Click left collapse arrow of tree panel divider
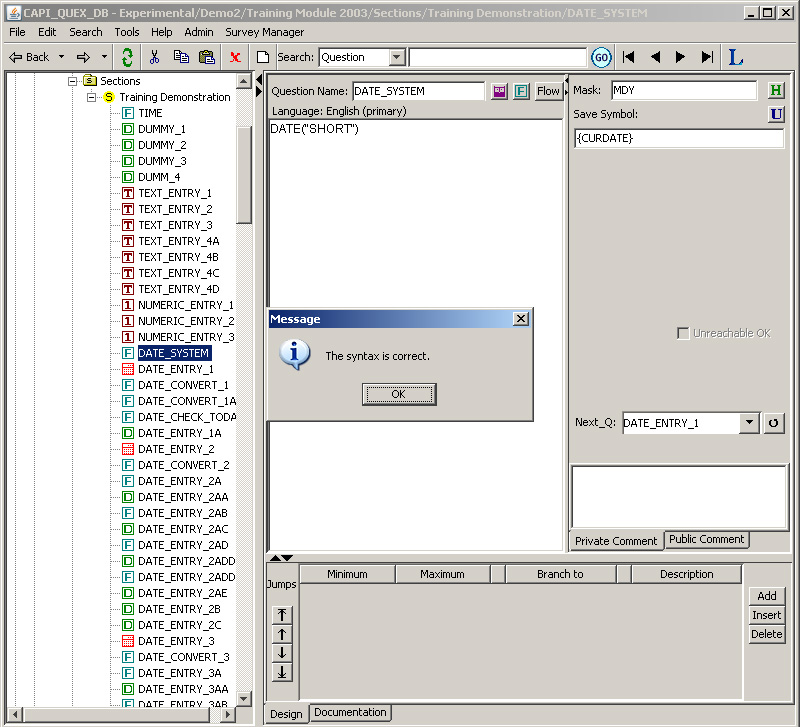Screen dimensions: 800x727 coord(259,79)
